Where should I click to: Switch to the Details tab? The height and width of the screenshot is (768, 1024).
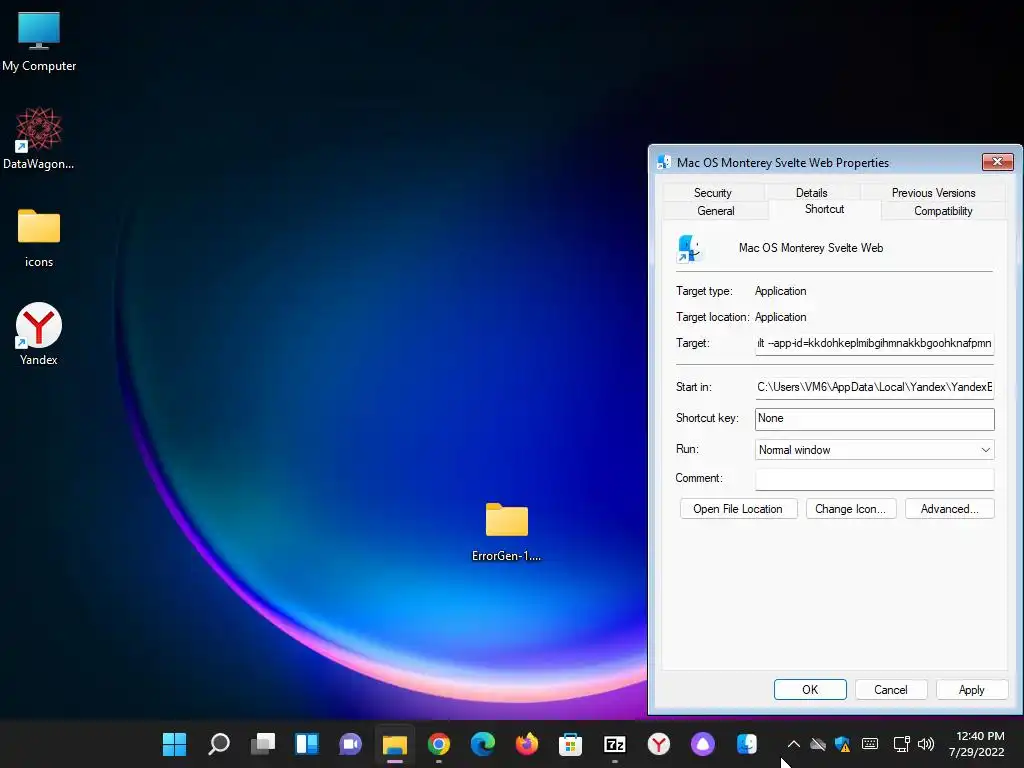click(x=811, y=193)
